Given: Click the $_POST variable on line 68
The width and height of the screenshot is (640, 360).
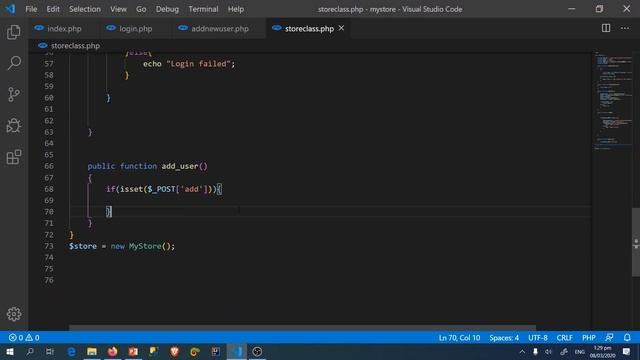Looking at the screenshot, I should [x=161, y=189].
